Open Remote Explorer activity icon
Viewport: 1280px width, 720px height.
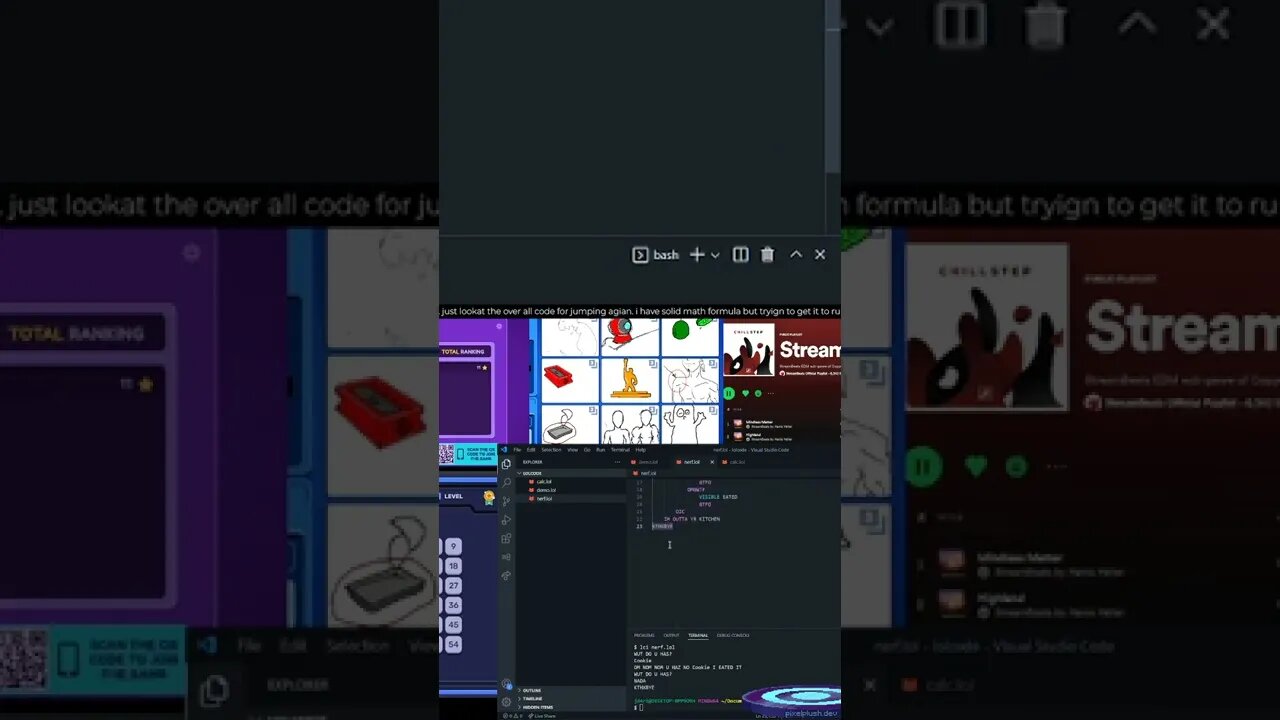tap(506, 557)
